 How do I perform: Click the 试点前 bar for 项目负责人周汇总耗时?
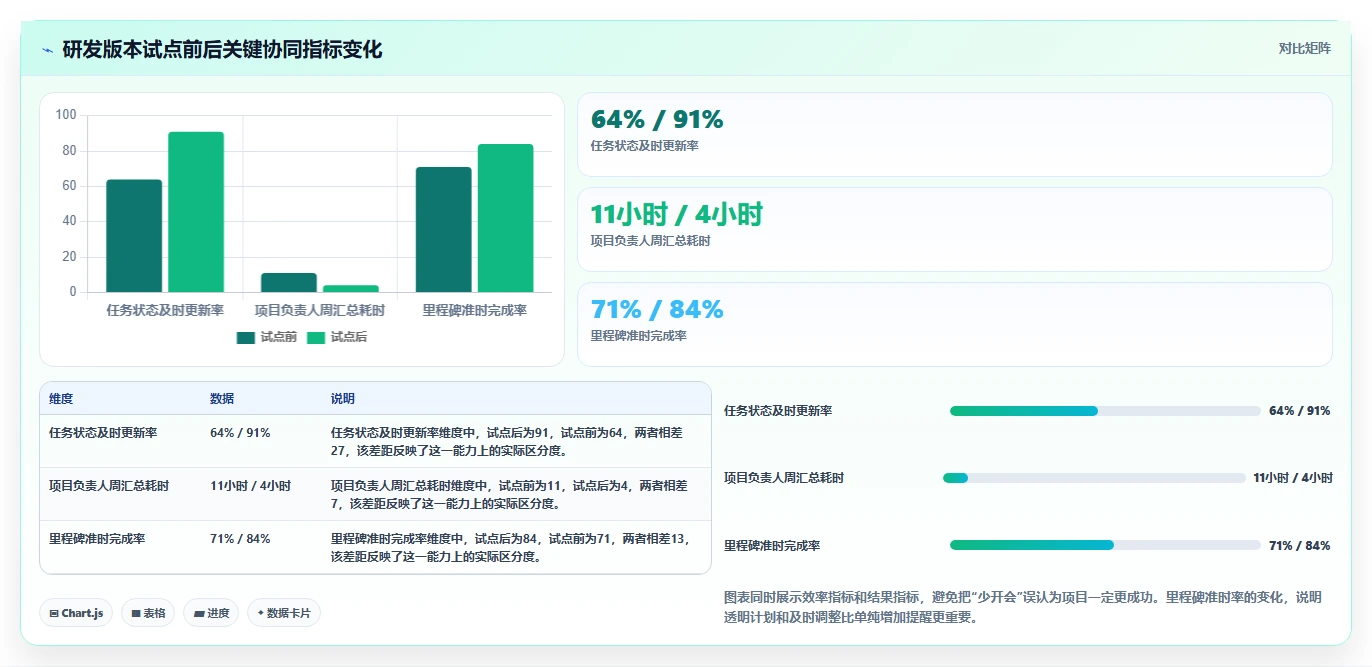[289, 283]
